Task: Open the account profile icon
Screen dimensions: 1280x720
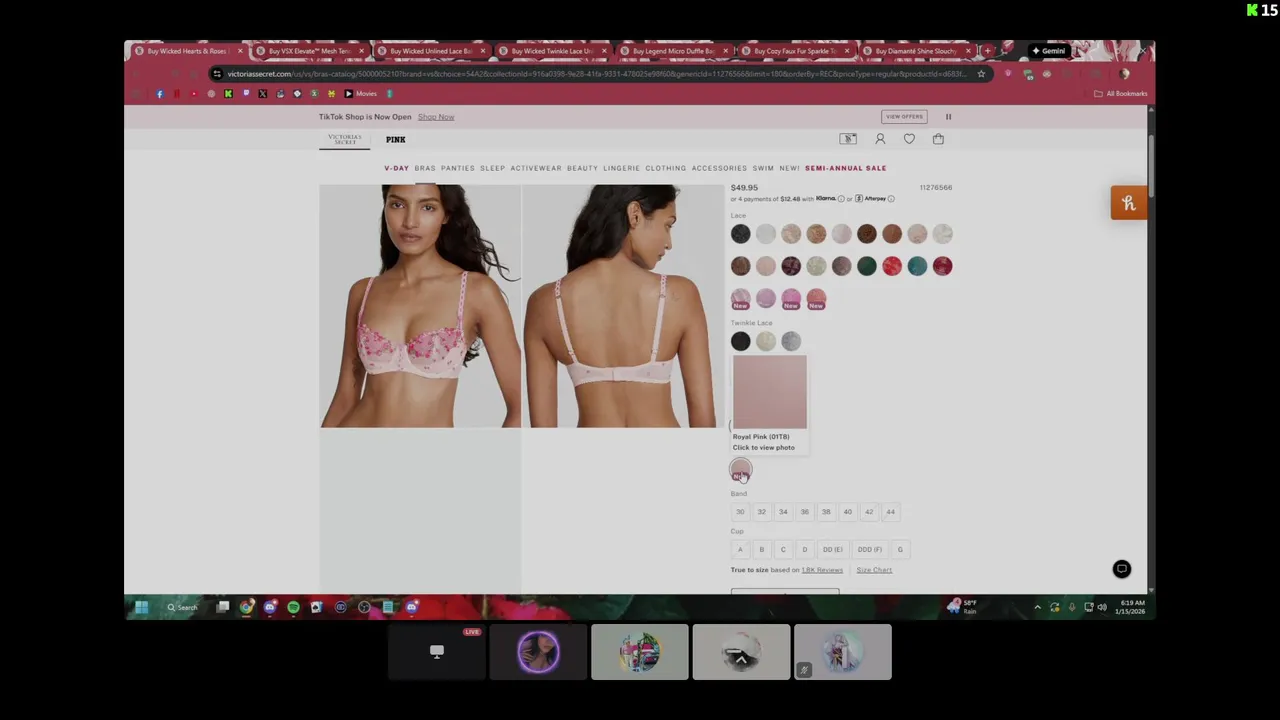Action: [x=880, y=139]
